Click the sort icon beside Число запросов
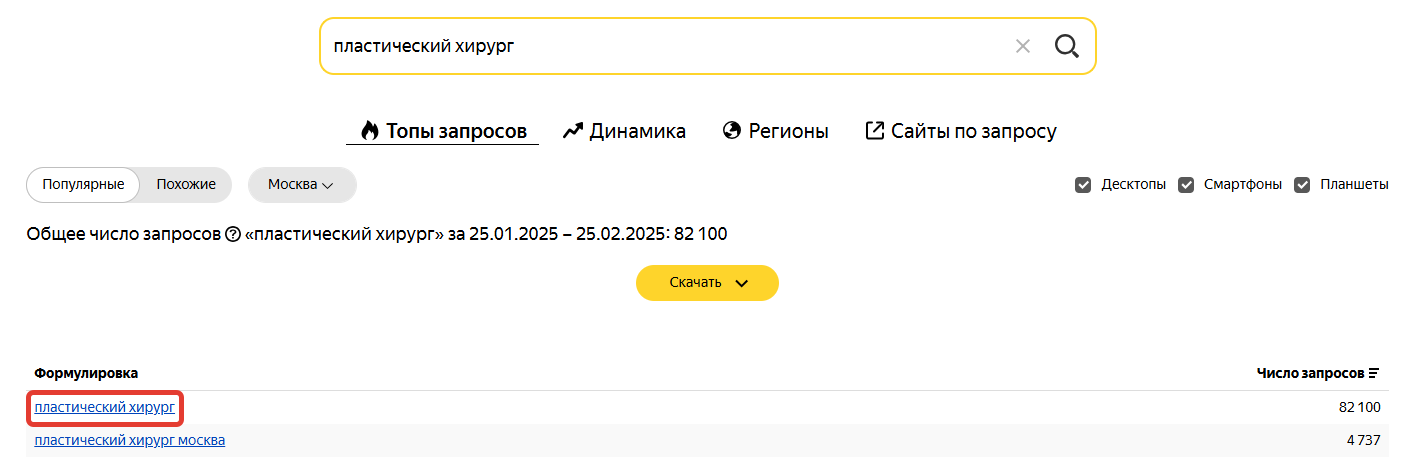The width and height of the screenshot is (1419, 462). (x=1374, y=374)
